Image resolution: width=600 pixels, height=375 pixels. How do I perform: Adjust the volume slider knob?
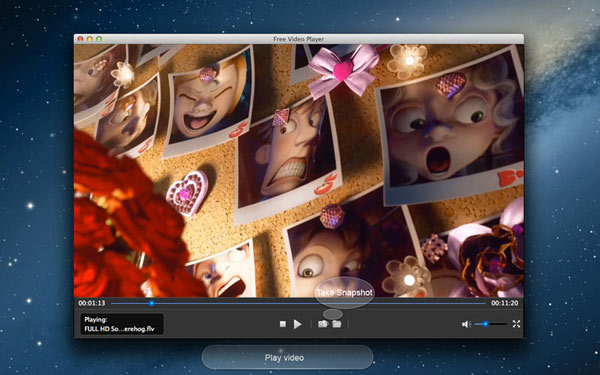pos(485,324)
